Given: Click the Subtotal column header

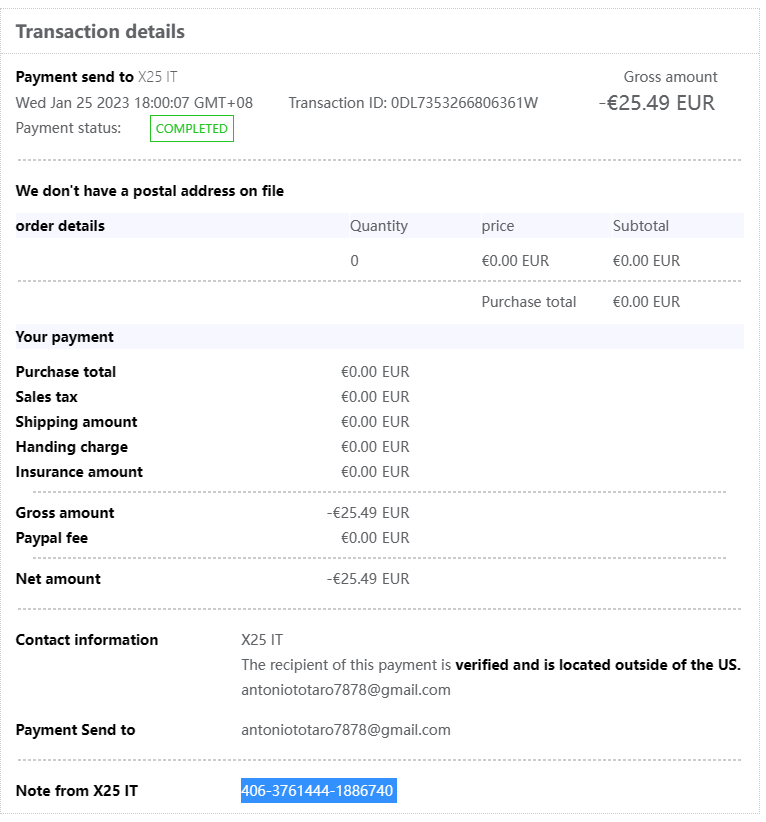Looking at the screenshot, I should click(x=640, y=226).
